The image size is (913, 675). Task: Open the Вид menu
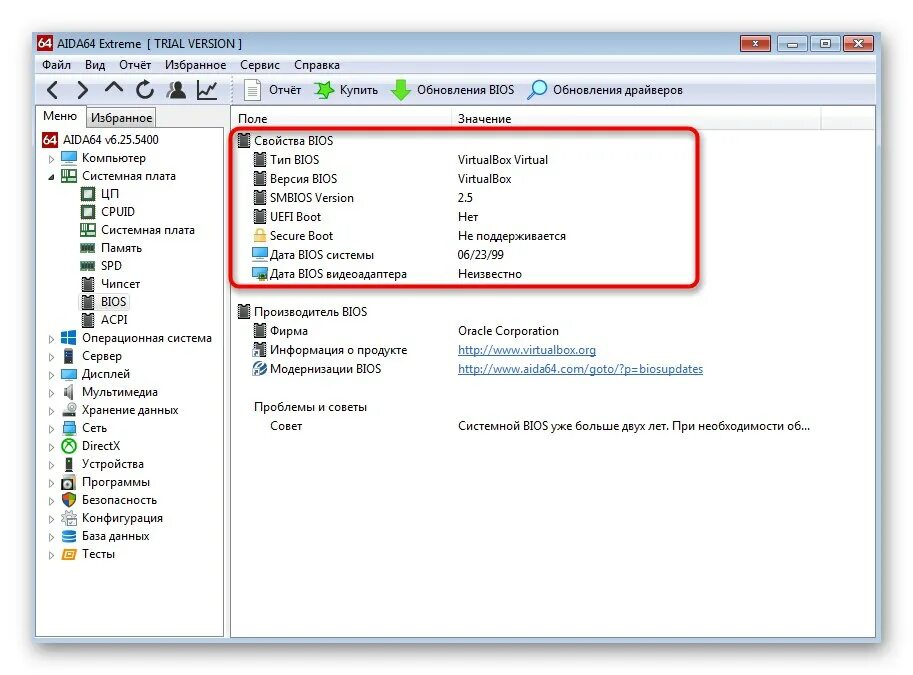tap(95, 65)
